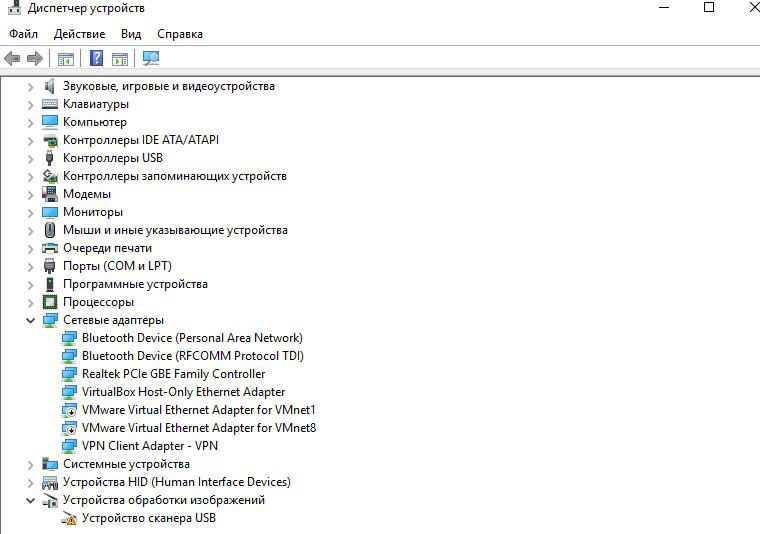760x534 pixels.
Task: Click the icon beside Программные устройства
Action: tap(49, 284)
